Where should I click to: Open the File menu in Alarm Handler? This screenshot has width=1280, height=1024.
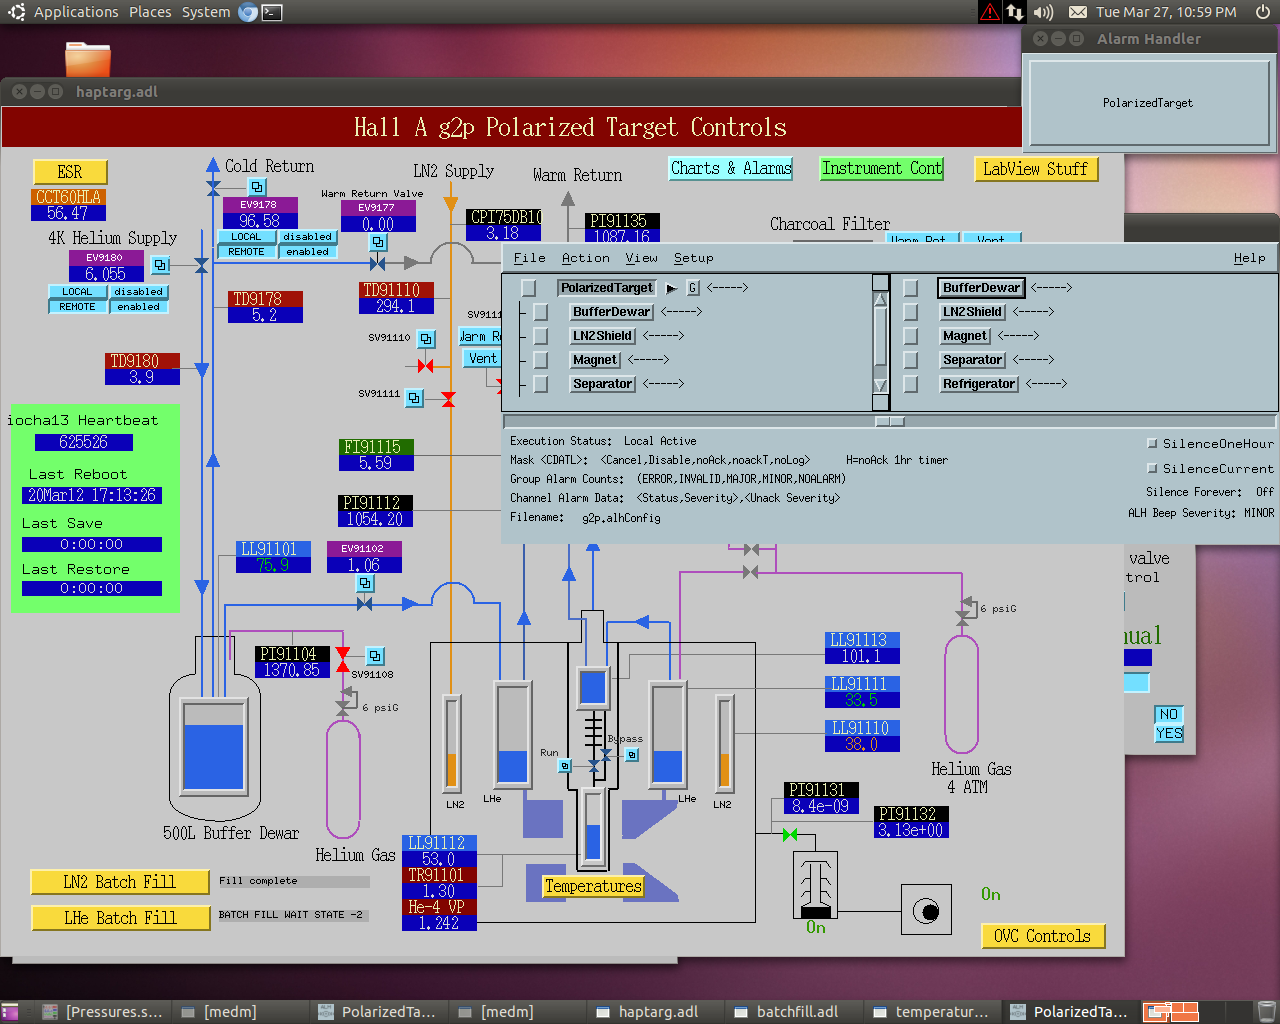529,258
